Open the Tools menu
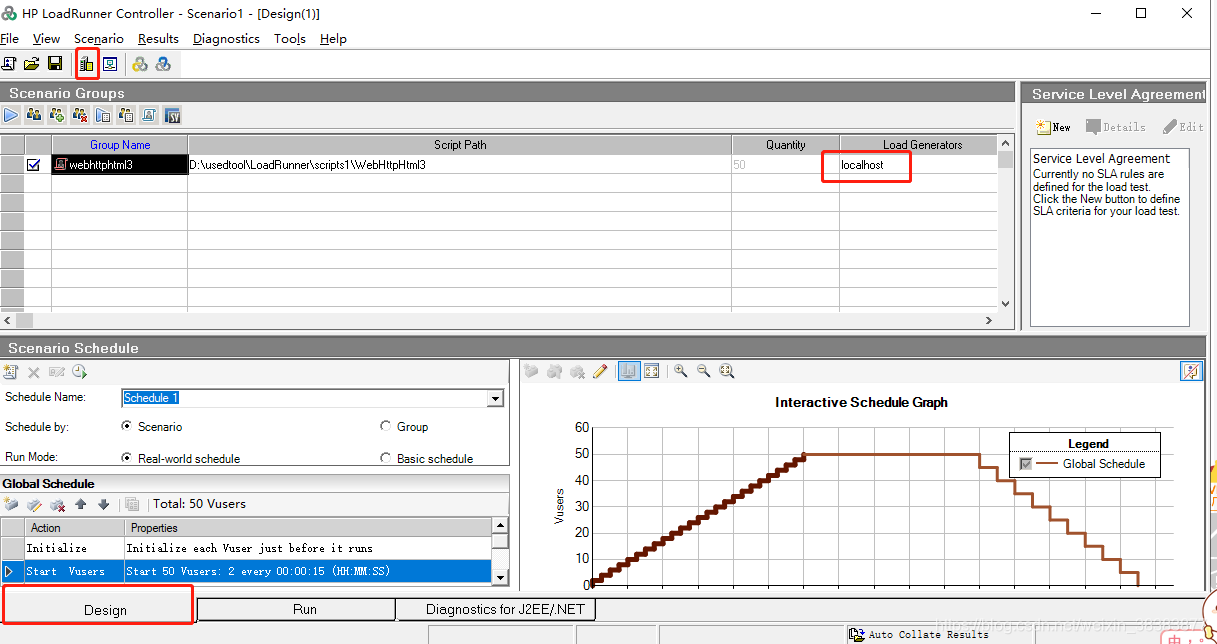The width and height of the screenshot is (1217, 644). (290, 38)
